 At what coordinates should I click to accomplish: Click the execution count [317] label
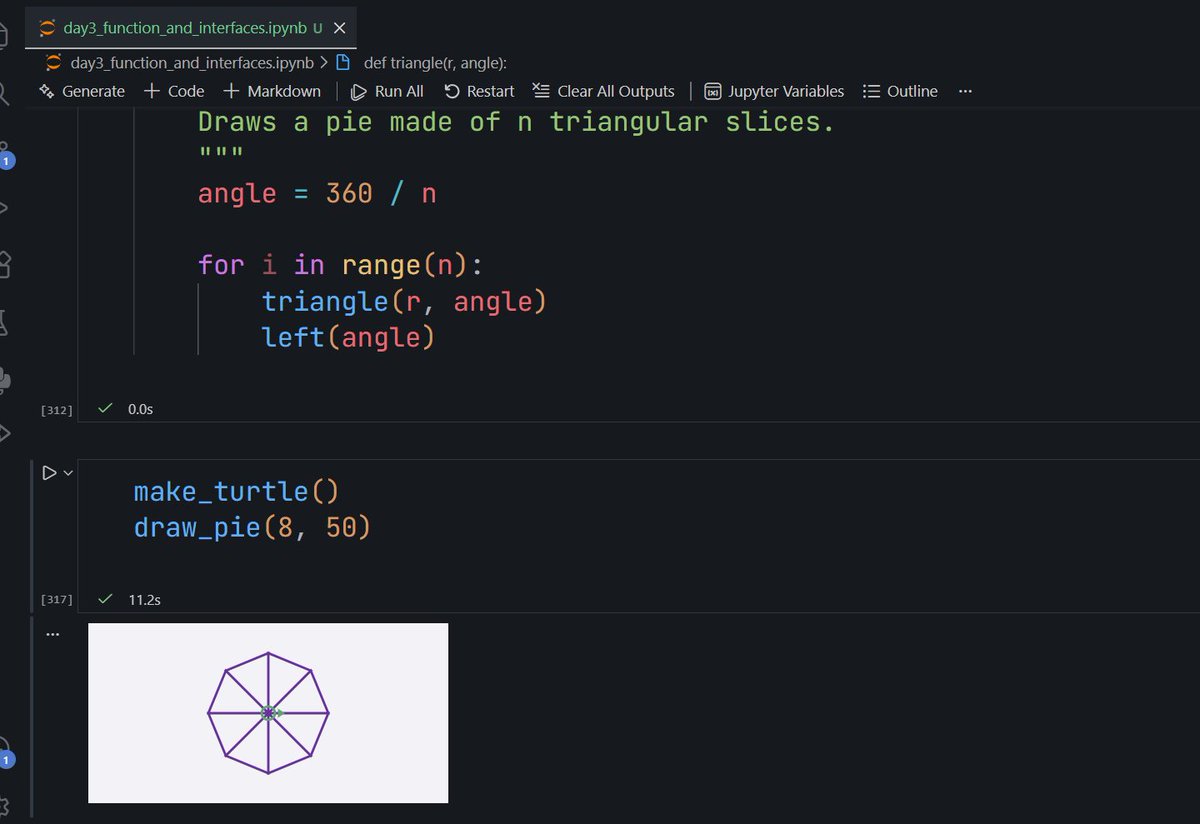pyautogui.click(x=58, y=600)
